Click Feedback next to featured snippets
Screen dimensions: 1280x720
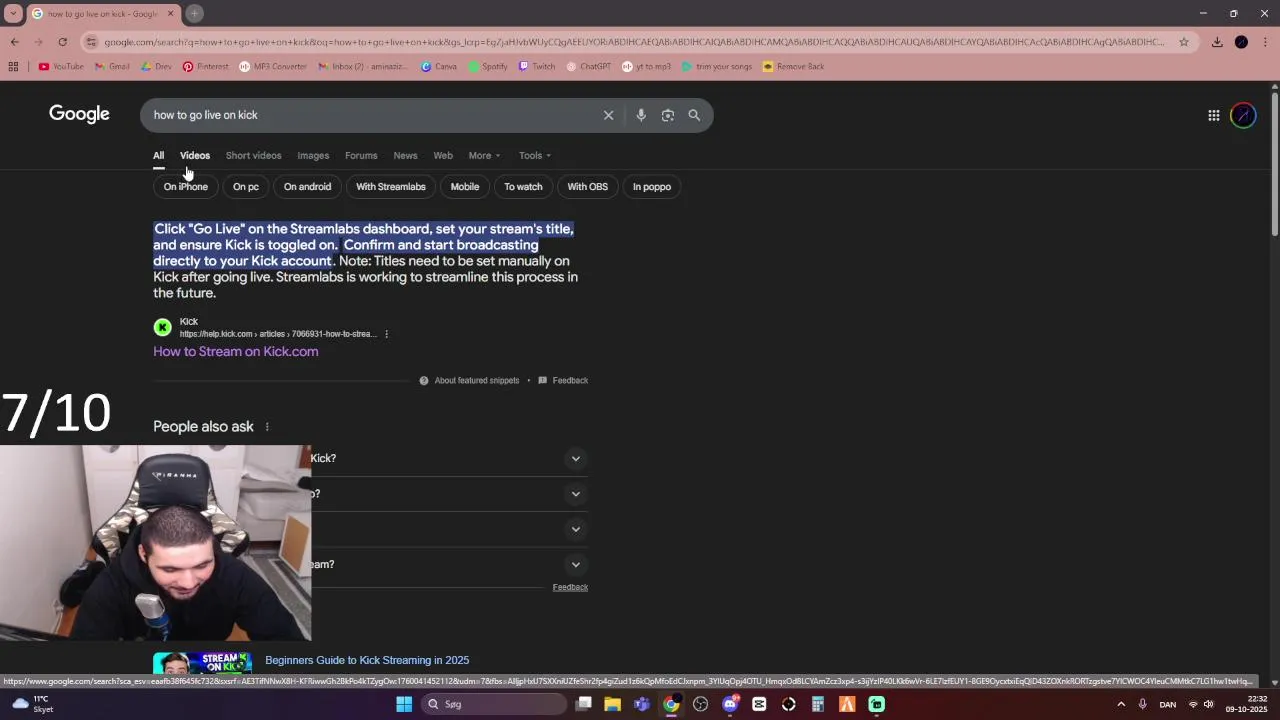[563, 381]
